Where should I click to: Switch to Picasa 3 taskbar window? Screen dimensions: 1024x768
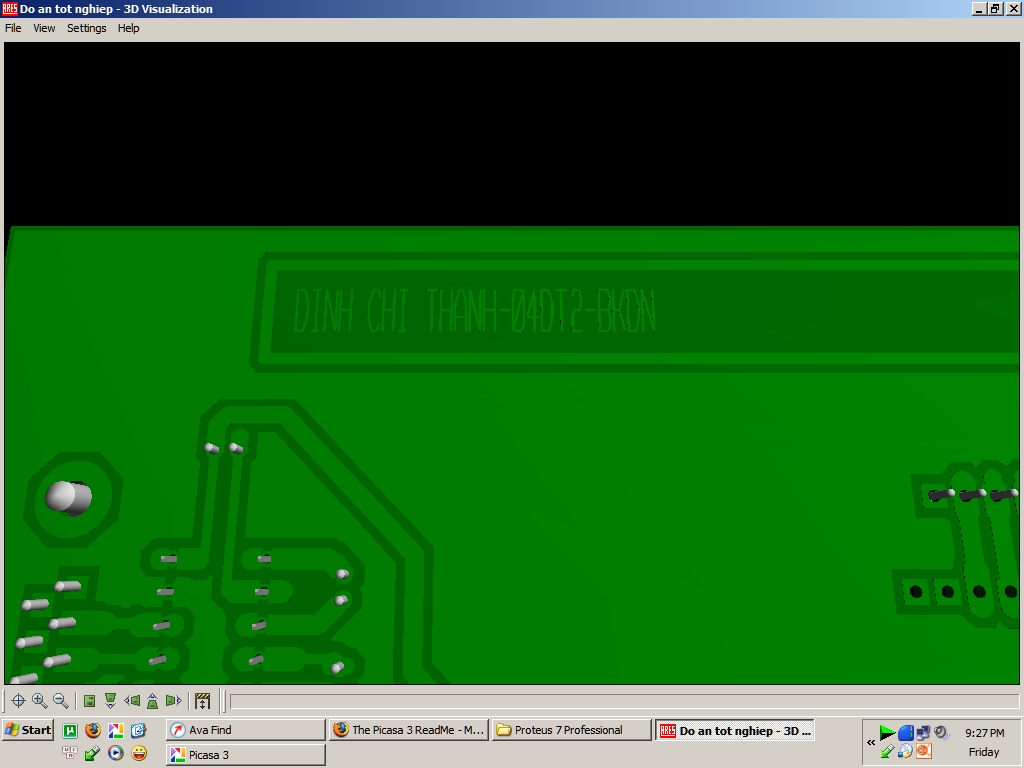point(246,755)
